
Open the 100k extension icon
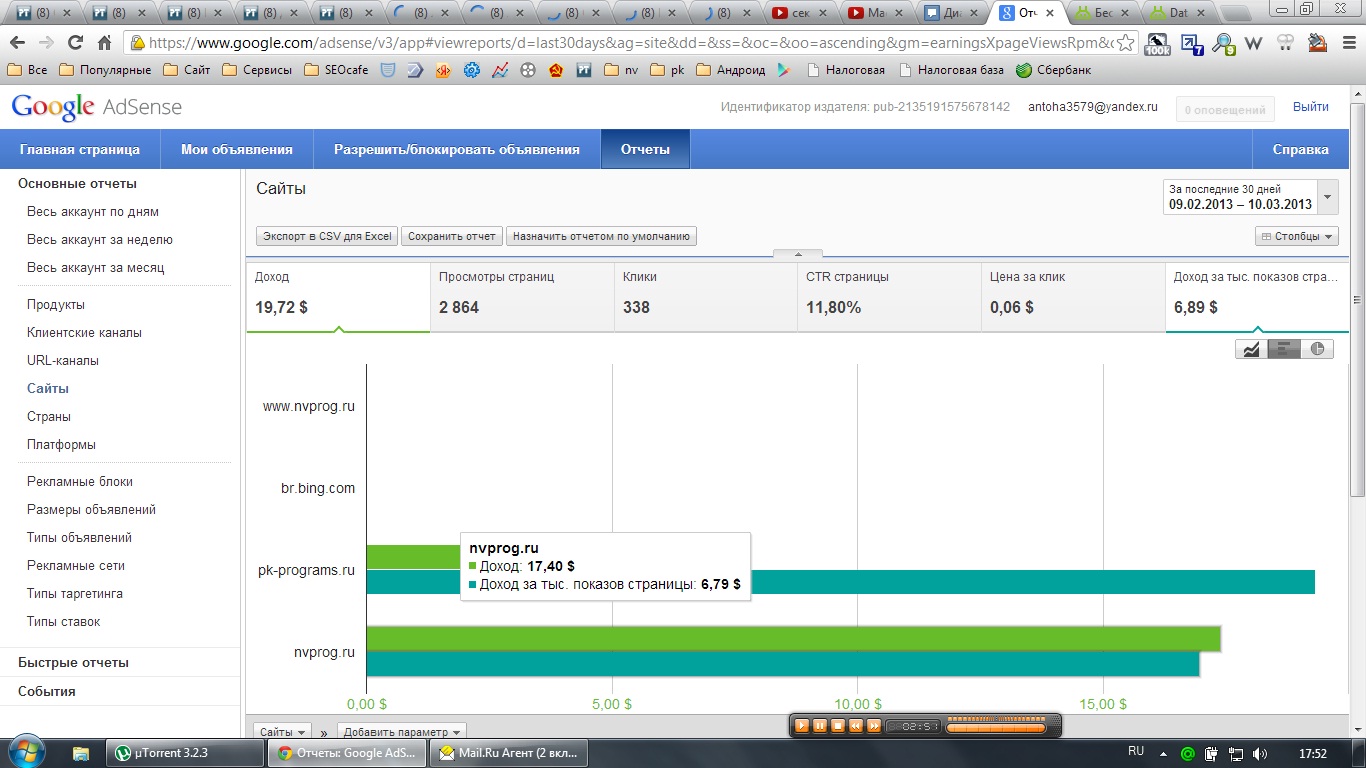click(1158, 44)
